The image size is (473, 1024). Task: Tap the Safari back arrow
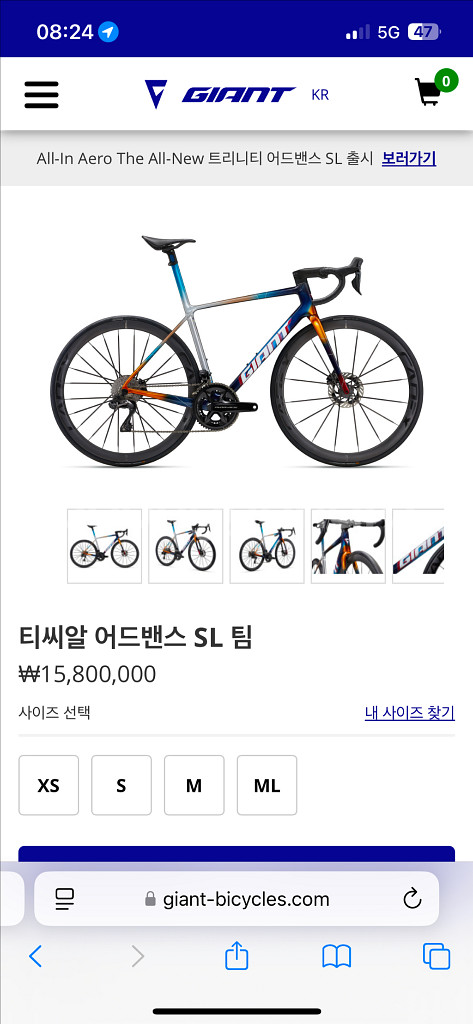pyautogui.click(x=35, y=956)
